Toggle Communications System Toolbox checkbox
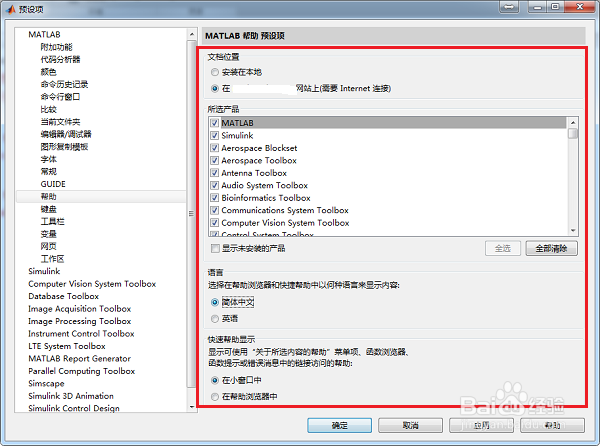 coord(215,210)
